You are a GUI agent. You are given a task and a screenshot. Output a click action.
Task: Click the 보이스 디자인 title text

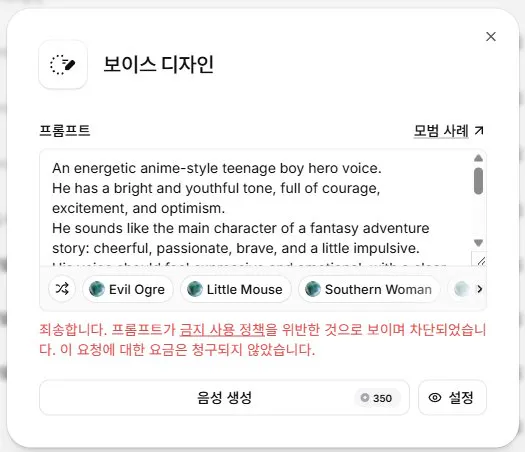[158, 64]
